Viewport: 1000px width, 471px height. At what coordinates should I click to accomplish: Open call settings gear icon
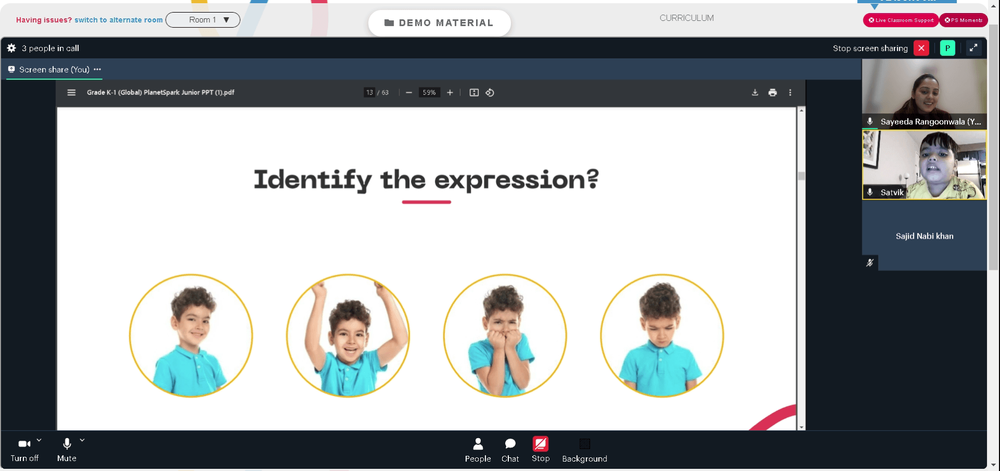tap(11, 48)
